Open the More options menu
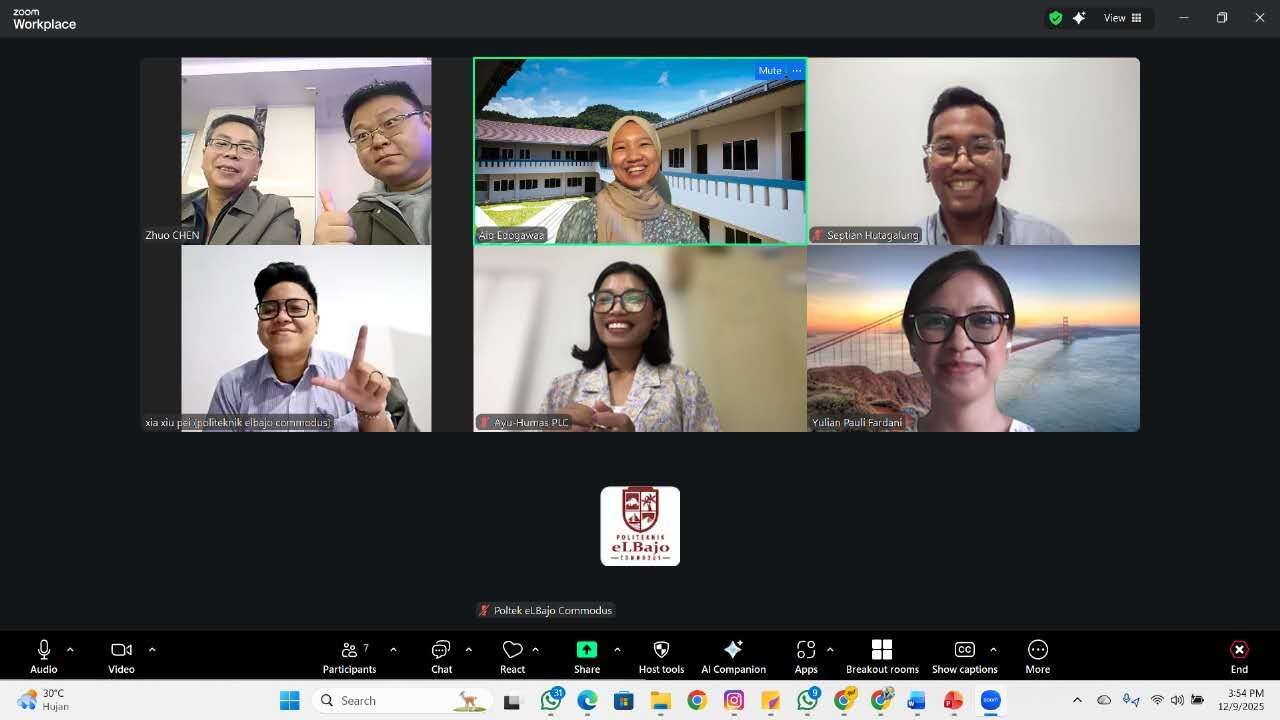The height and width of the screenshot is (720, 1280). (x=1037, y=656)
